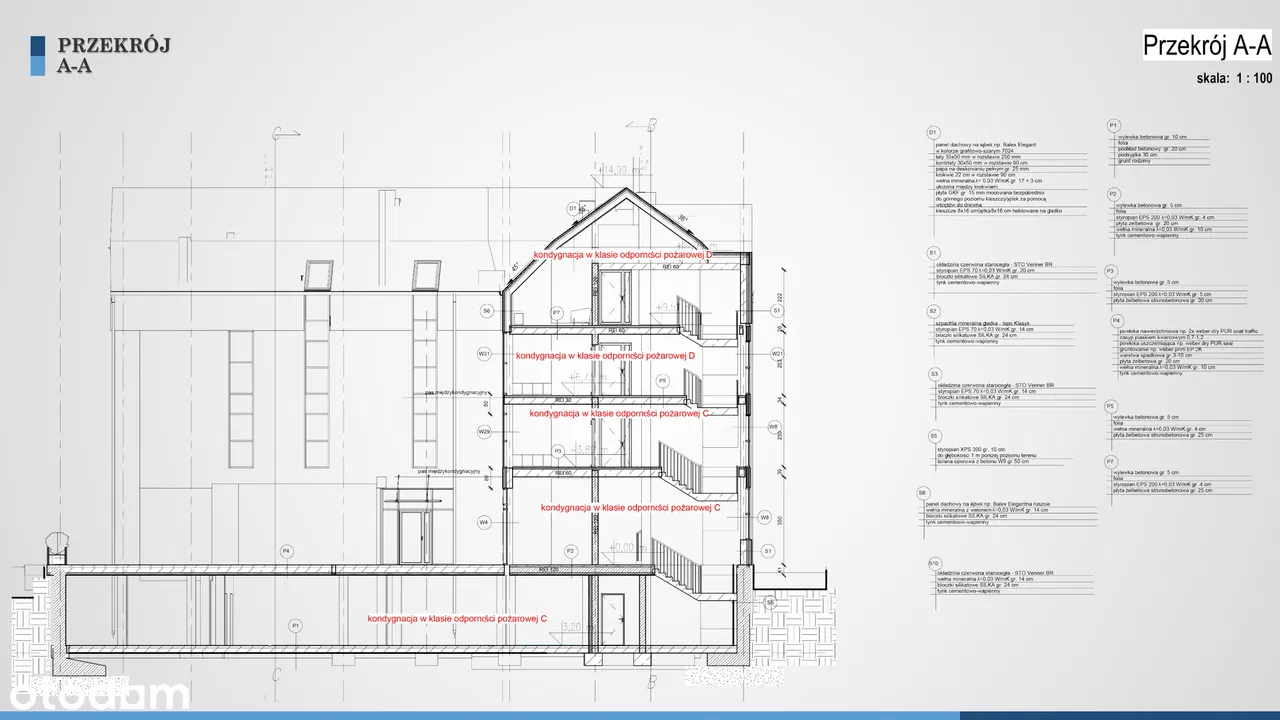The image size is (1280, 720).
Task: Select the bold 'PRZEKRÓJ A-A' heading at top left
Action: tap(114, 55)
